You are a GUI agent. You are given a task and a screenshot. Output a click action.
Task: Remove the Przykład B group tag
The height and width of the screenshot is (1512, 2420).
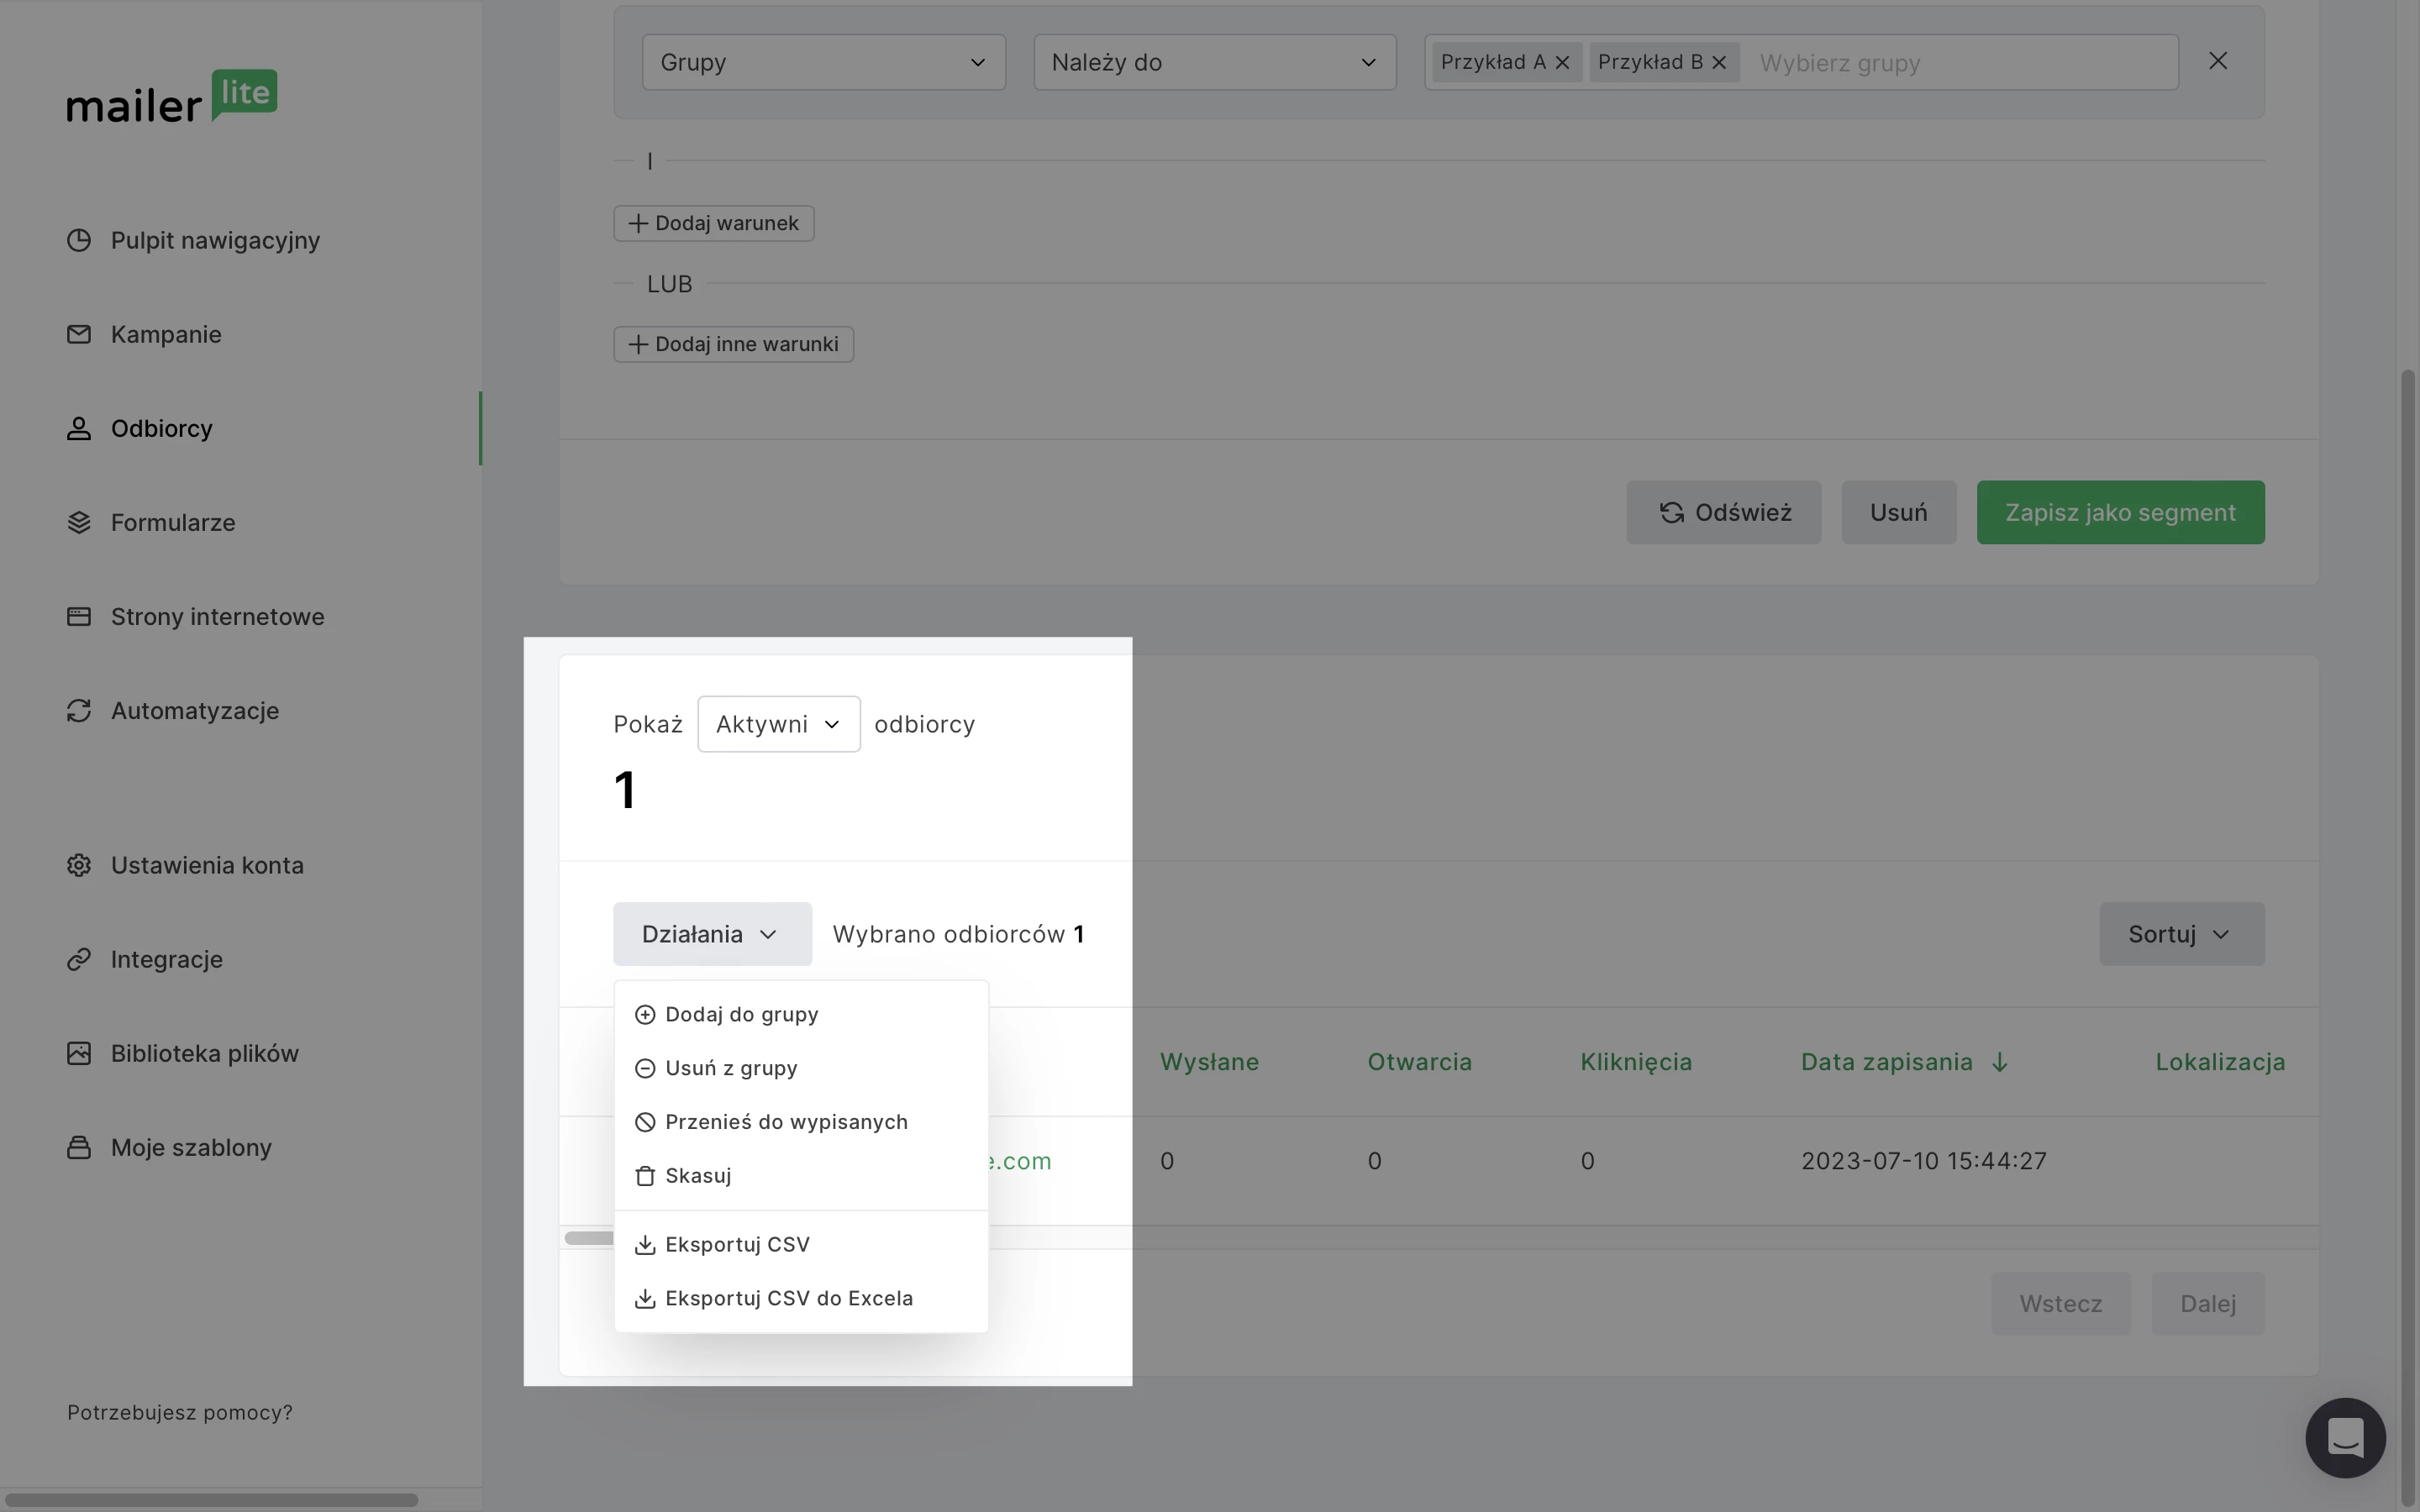[x=1719, y=62]
